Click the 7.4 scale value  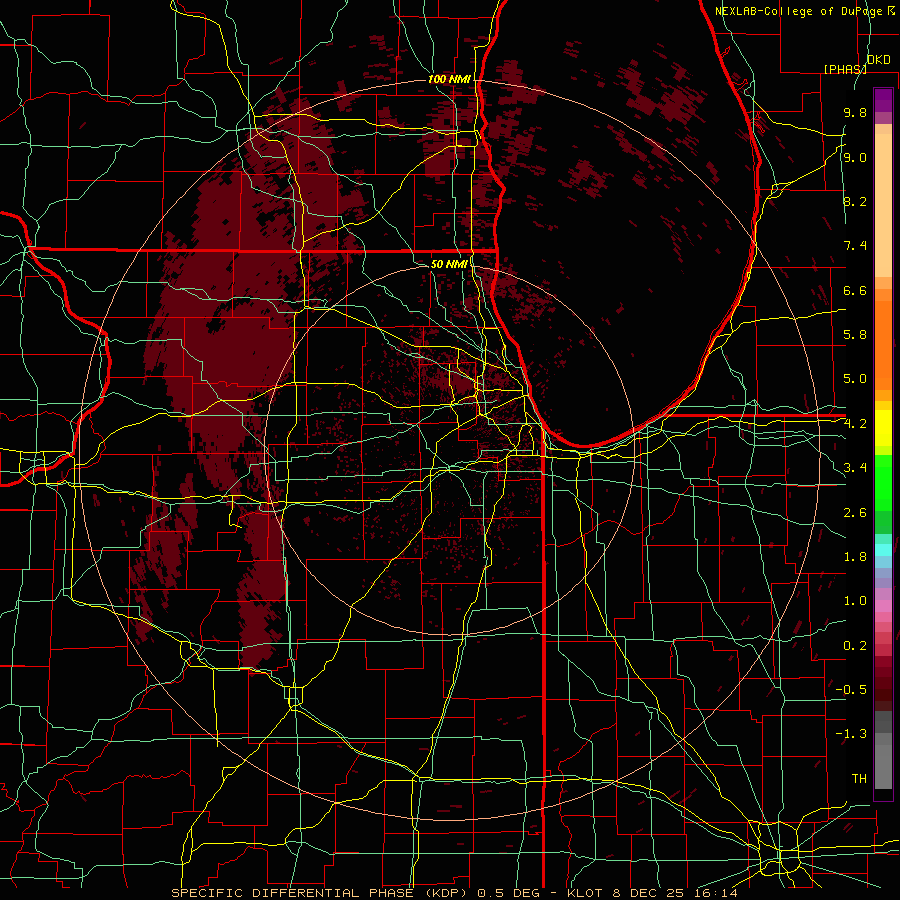pos(855,246)
